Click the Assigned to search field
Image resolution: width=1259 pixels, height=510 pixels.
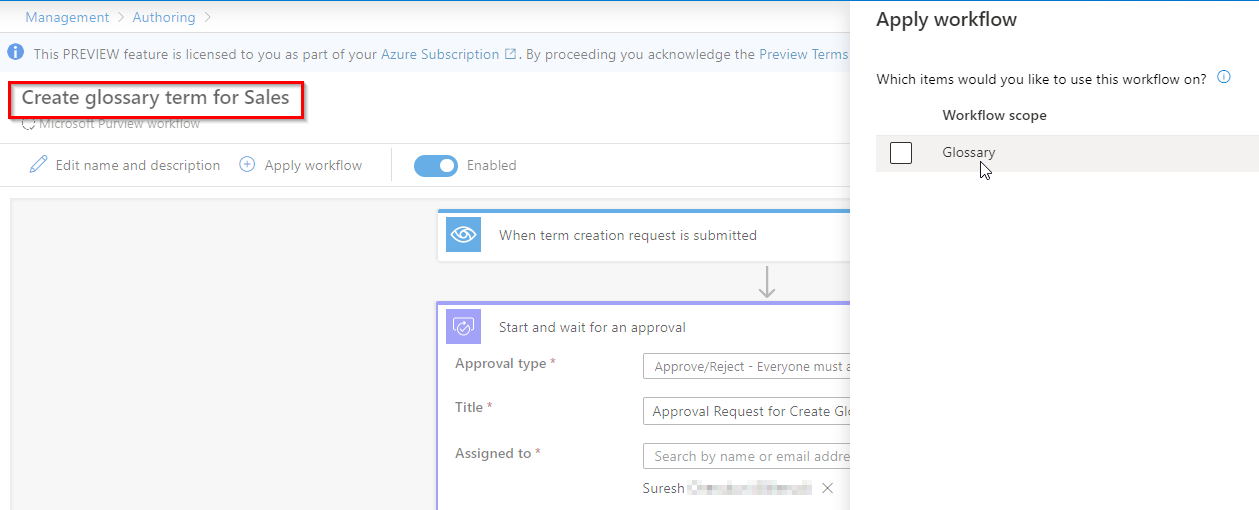pos(746,456)
